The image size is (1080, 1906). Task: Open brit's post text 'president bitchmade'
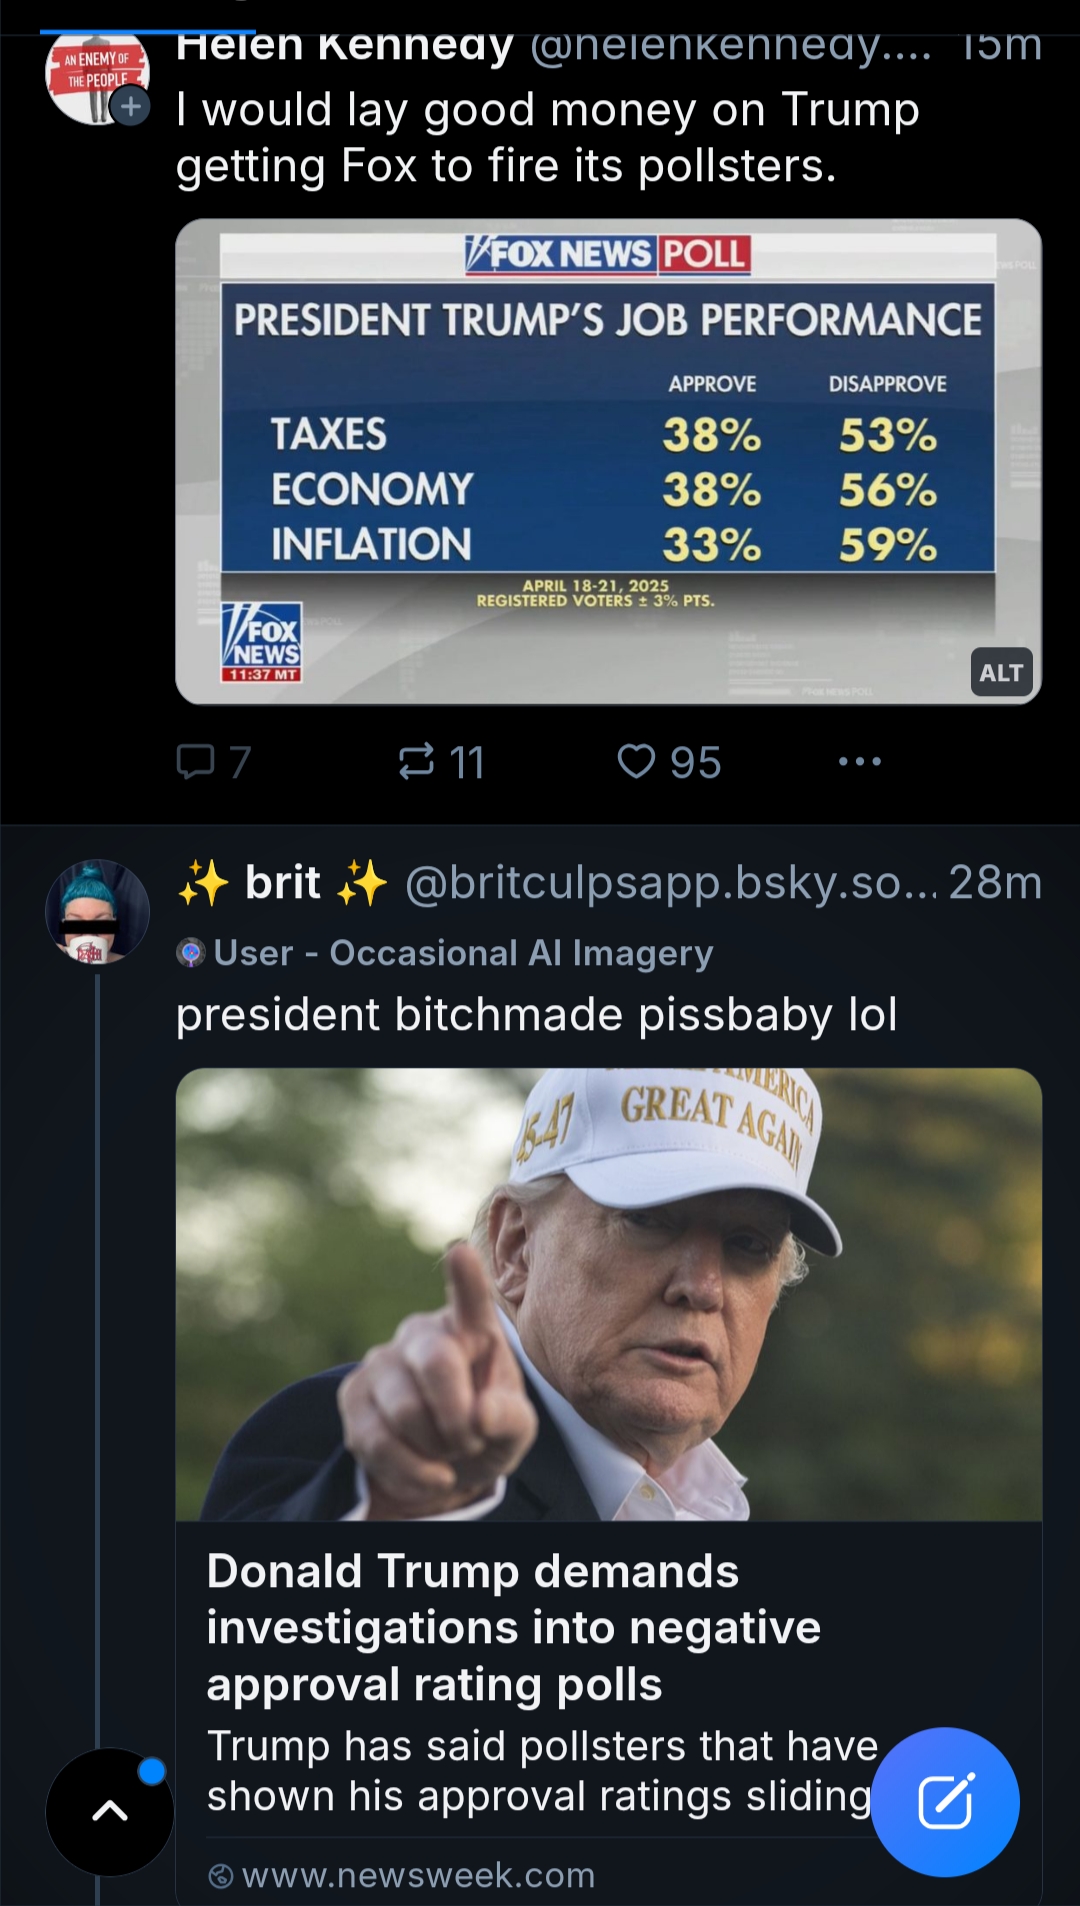(536, 1014)
